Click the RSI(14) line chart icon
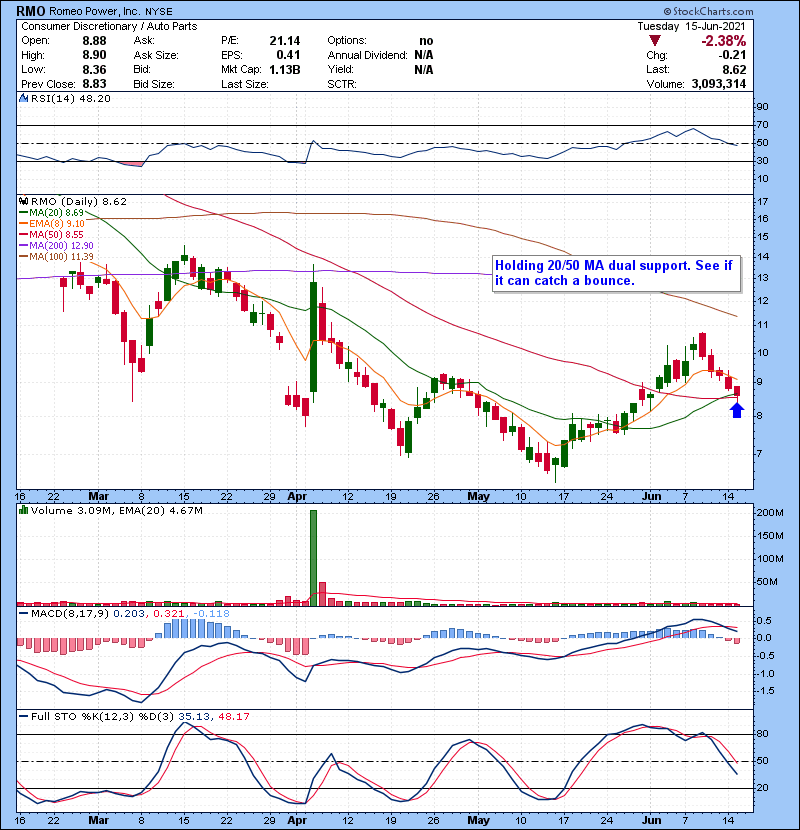The image size is (800, 830). click(22, 100)
